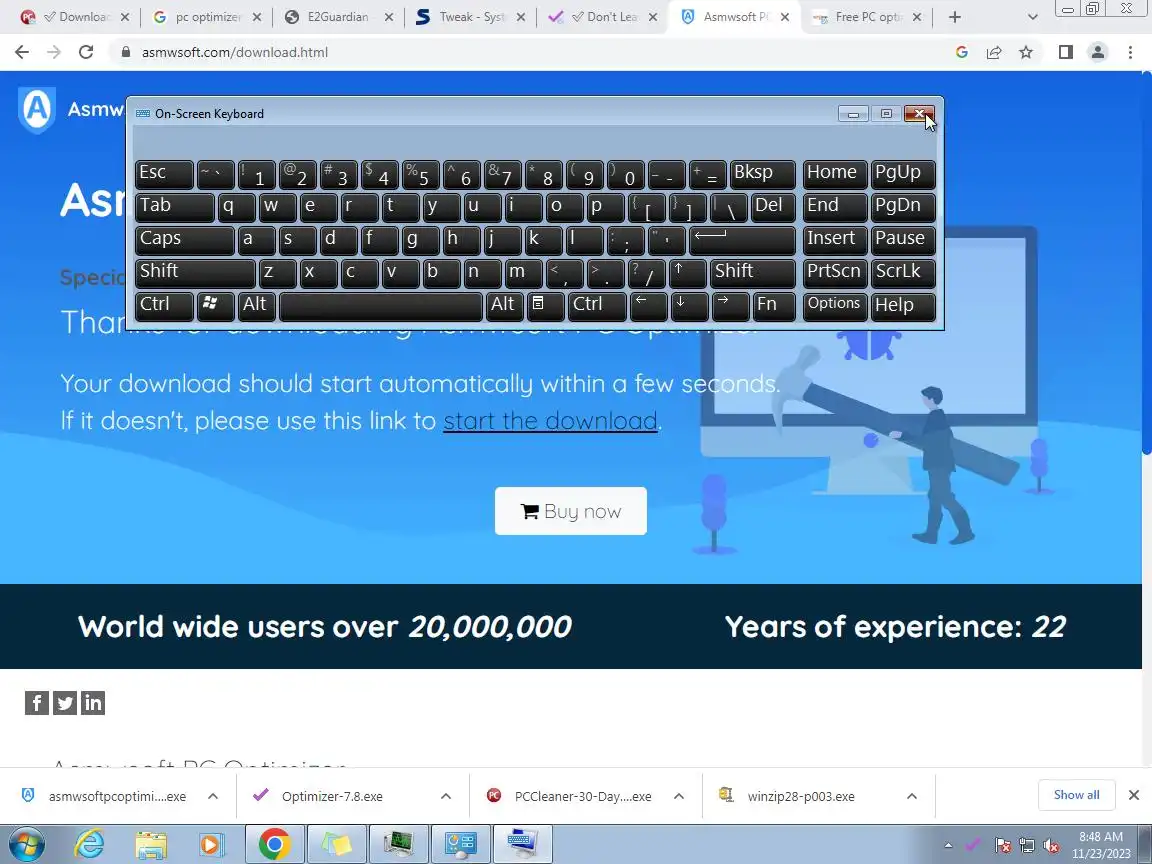Switch to the E2Guardian tab
The height and width of the screenshot is (864, 1152).
tap(338, 17)
